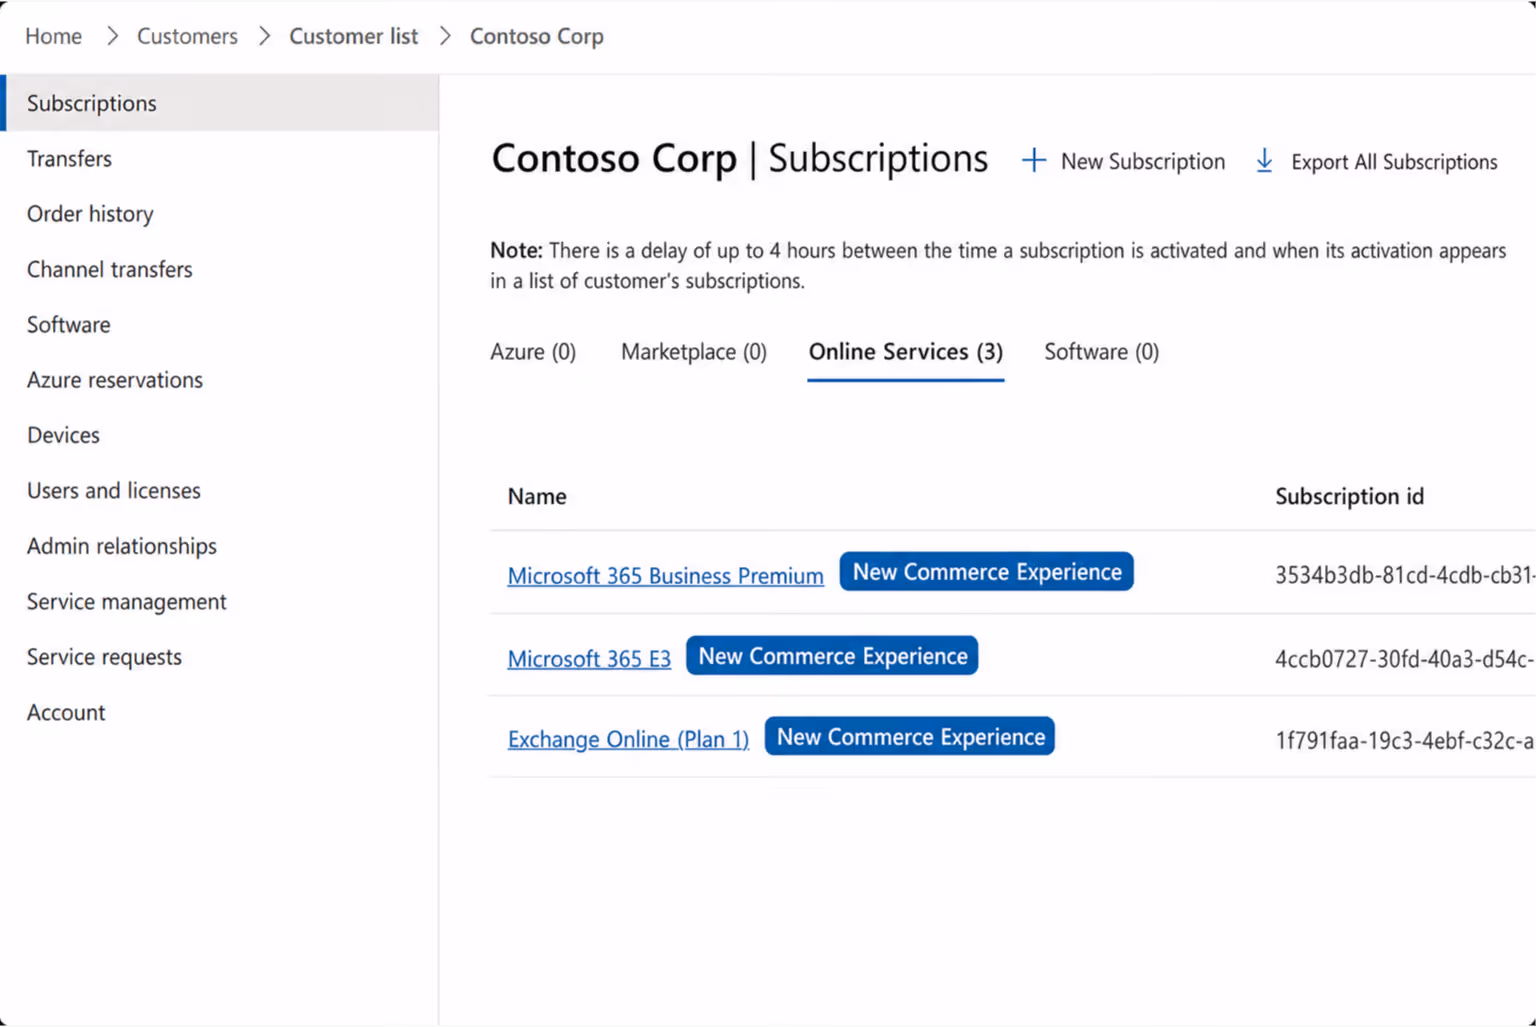Image resolution: width=1536 pixels, height=1027 pixels.
Task: Select subscription id starting 4ccb0727
Action: click(x=1405, y=659)
